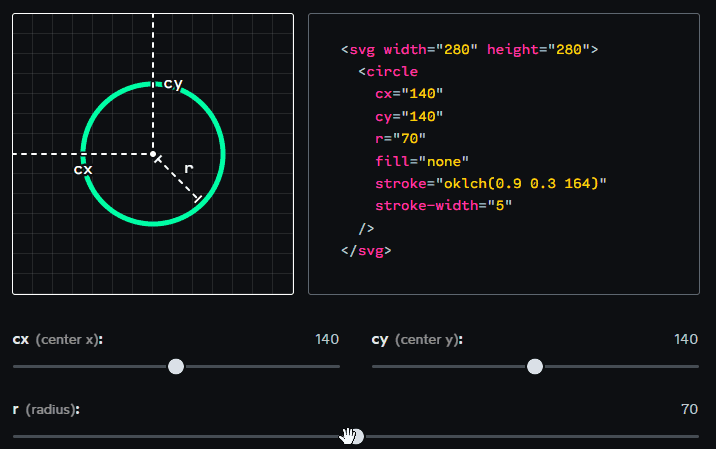Click the 'cy (center y):' label

click(x=417, y=340)
